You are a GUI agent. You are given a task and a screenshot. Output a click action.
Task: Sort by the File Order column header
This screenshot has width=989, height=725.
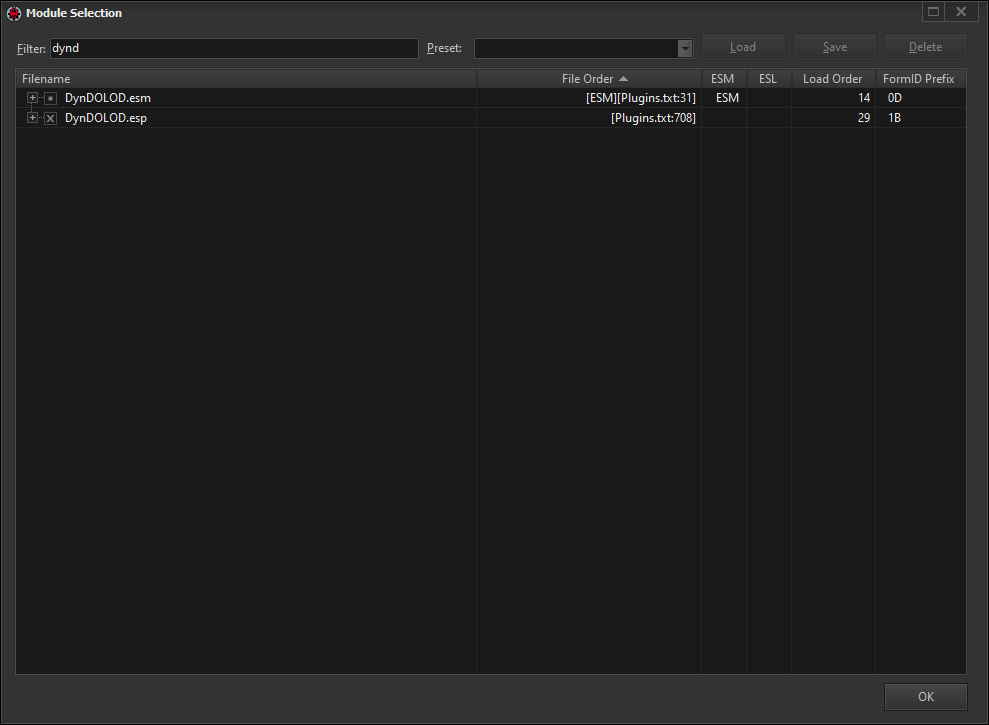pos(589,79)
